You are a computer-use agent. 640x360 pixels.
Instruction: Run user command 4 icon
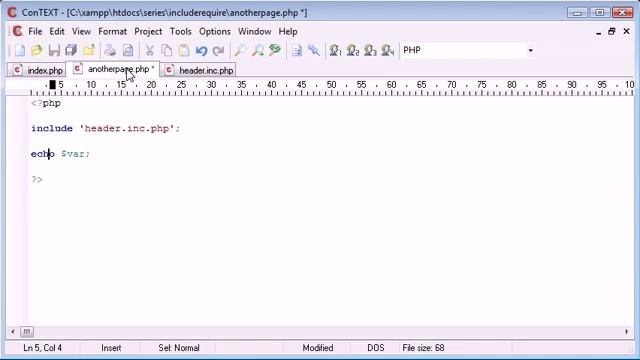387,50
